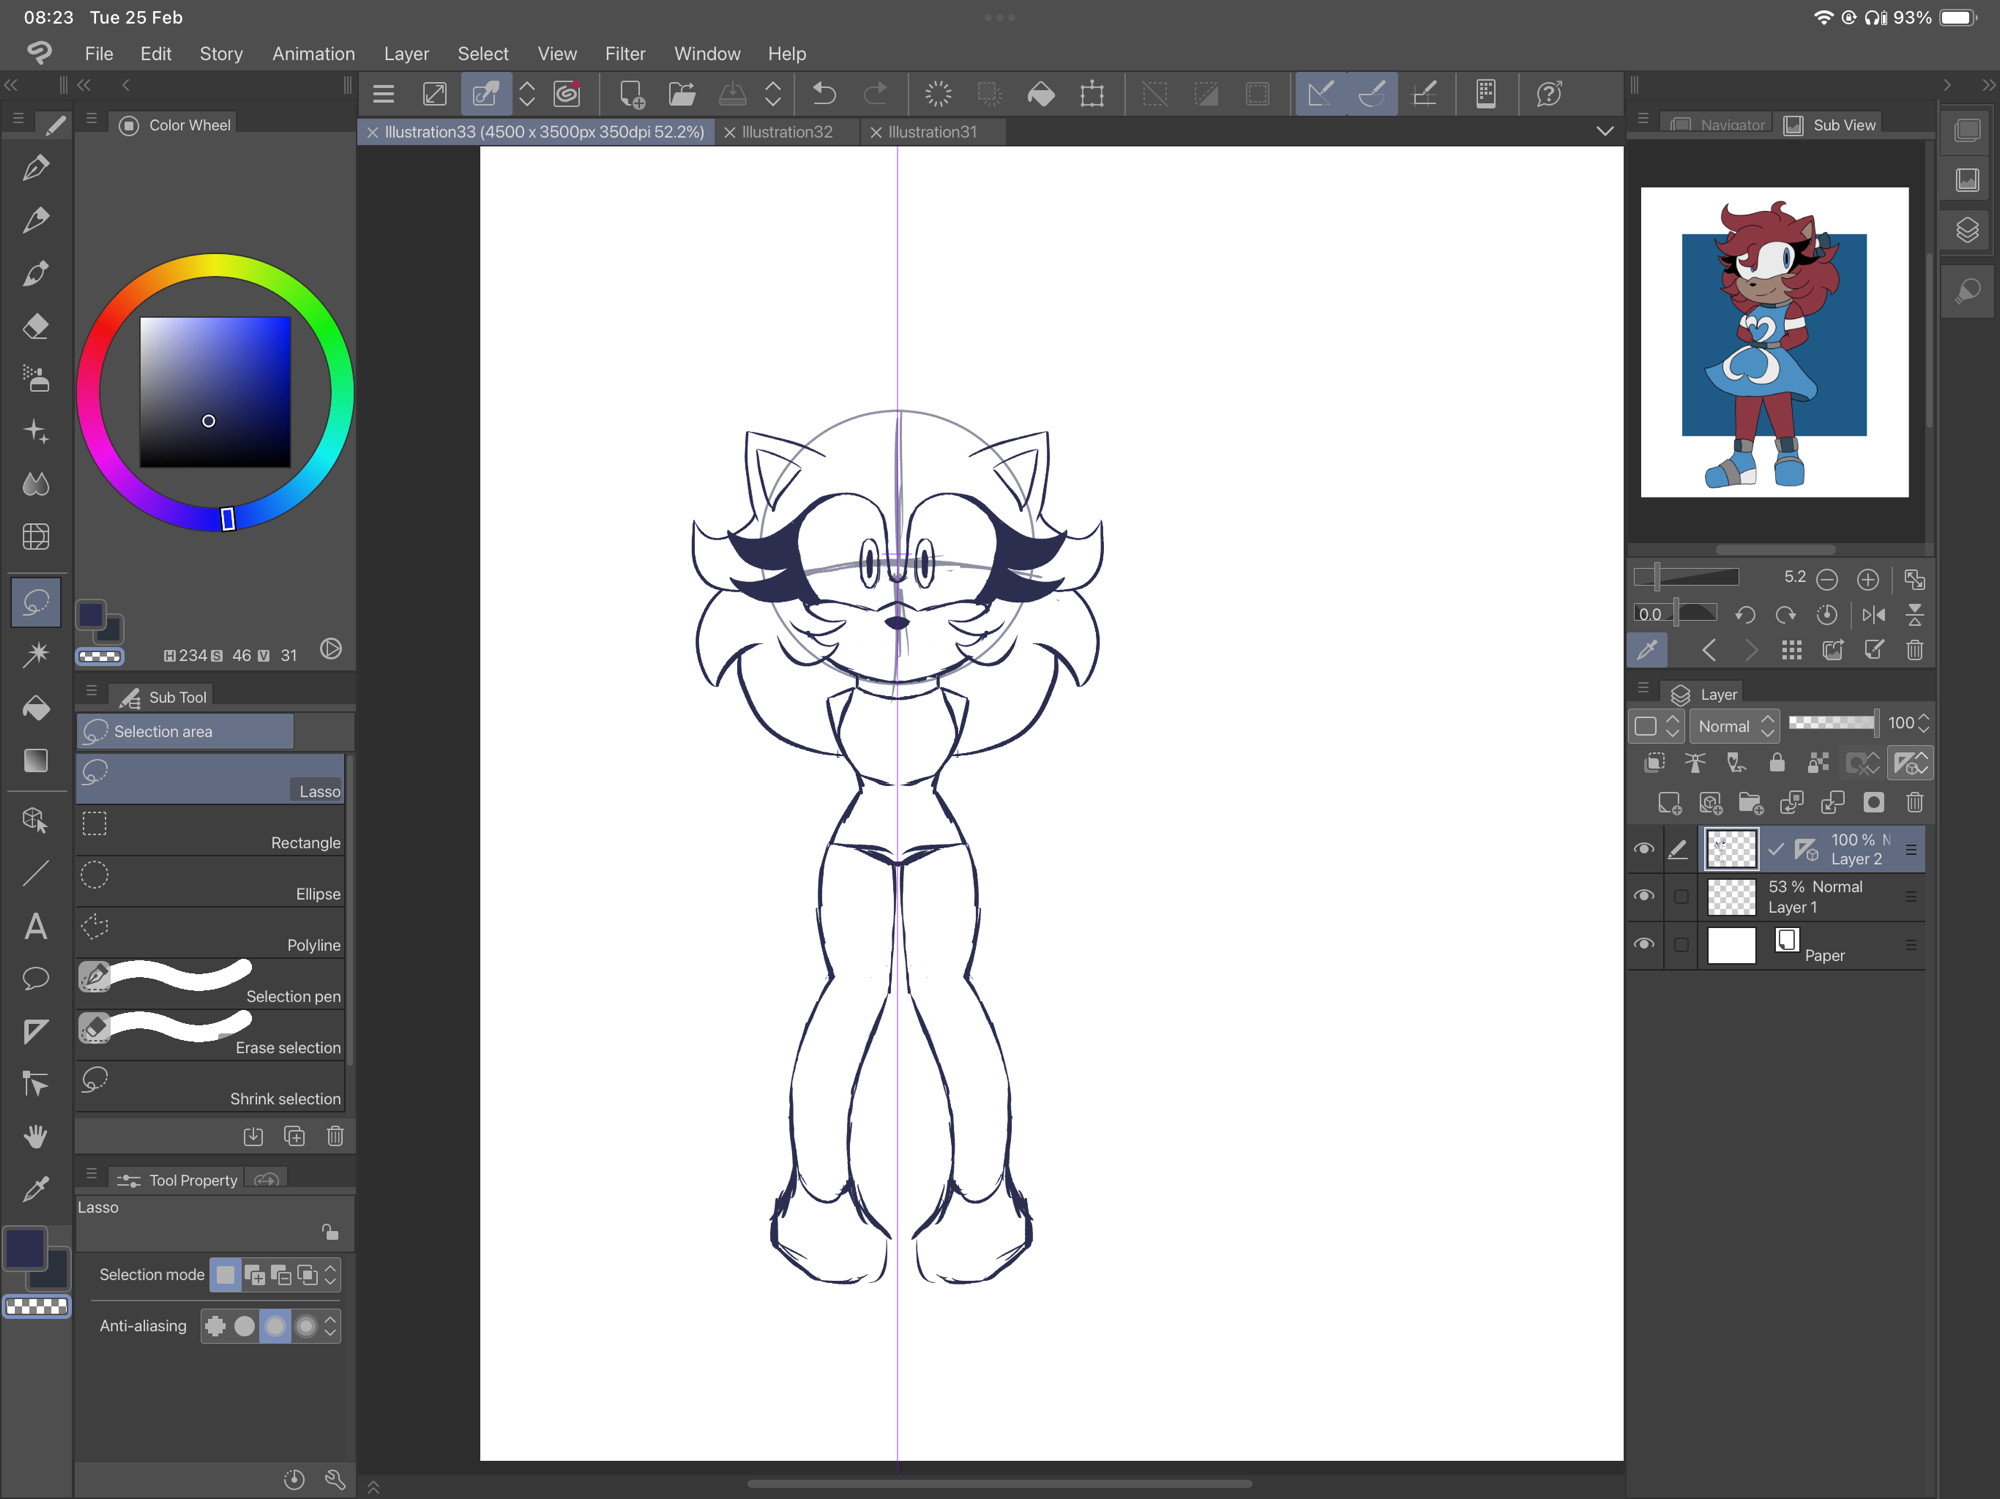
Task: Expand Anti-aliasing options stepper
Action: coord(331,1326)
